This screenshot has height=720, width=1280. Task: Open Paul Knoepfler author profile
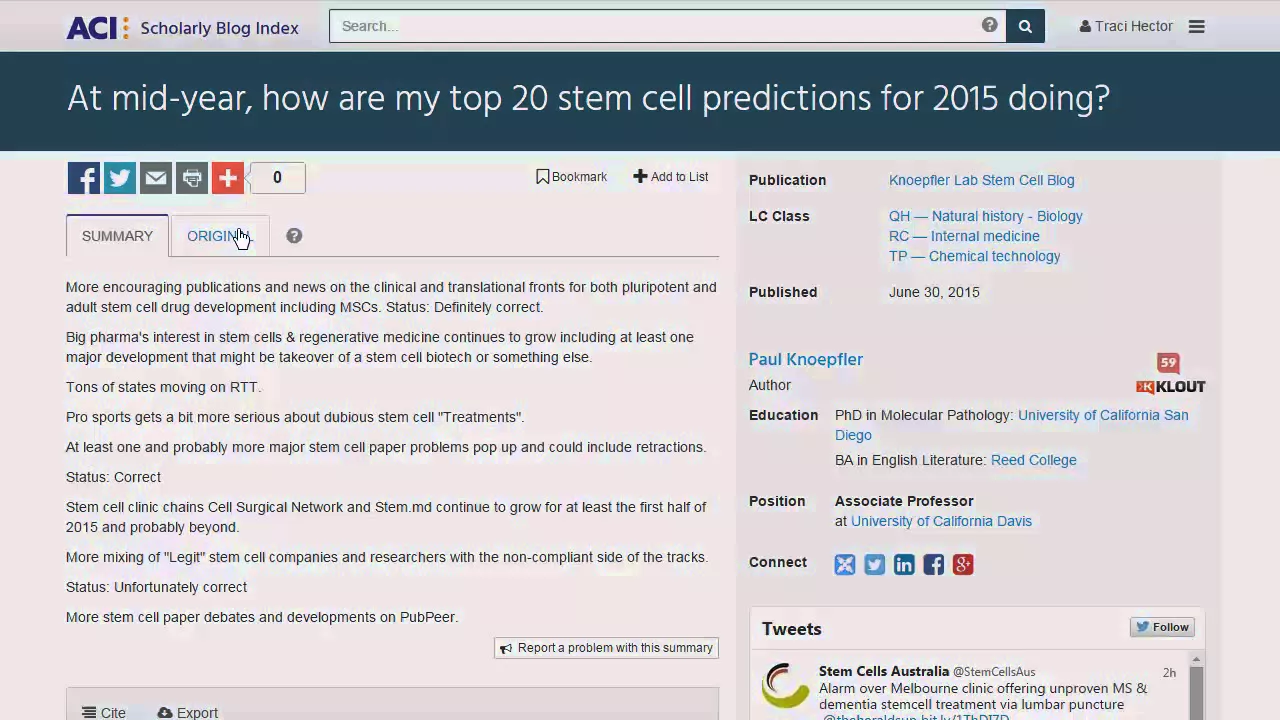pyautogui.click(x=806, y=359)
